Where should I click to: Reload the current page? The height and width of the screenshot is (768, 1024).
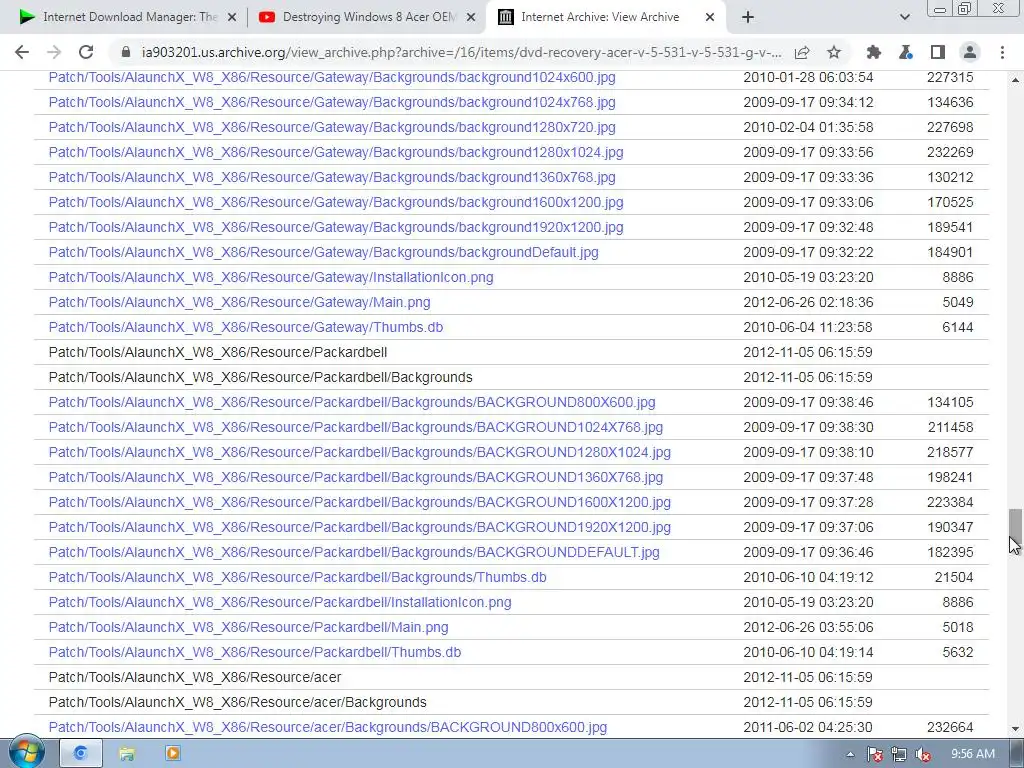click(x=86, y=52)
